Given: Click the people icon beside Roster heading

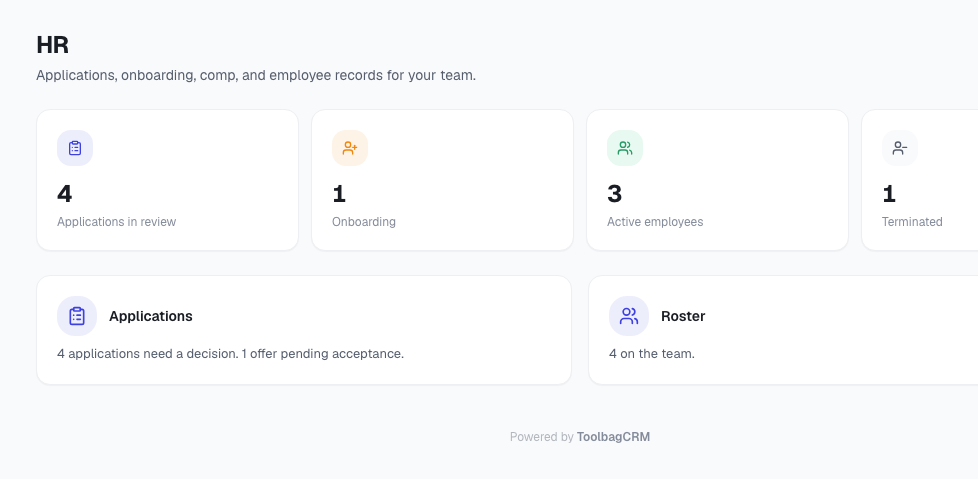Looking at the screenshot, I should tap(629, 316).
